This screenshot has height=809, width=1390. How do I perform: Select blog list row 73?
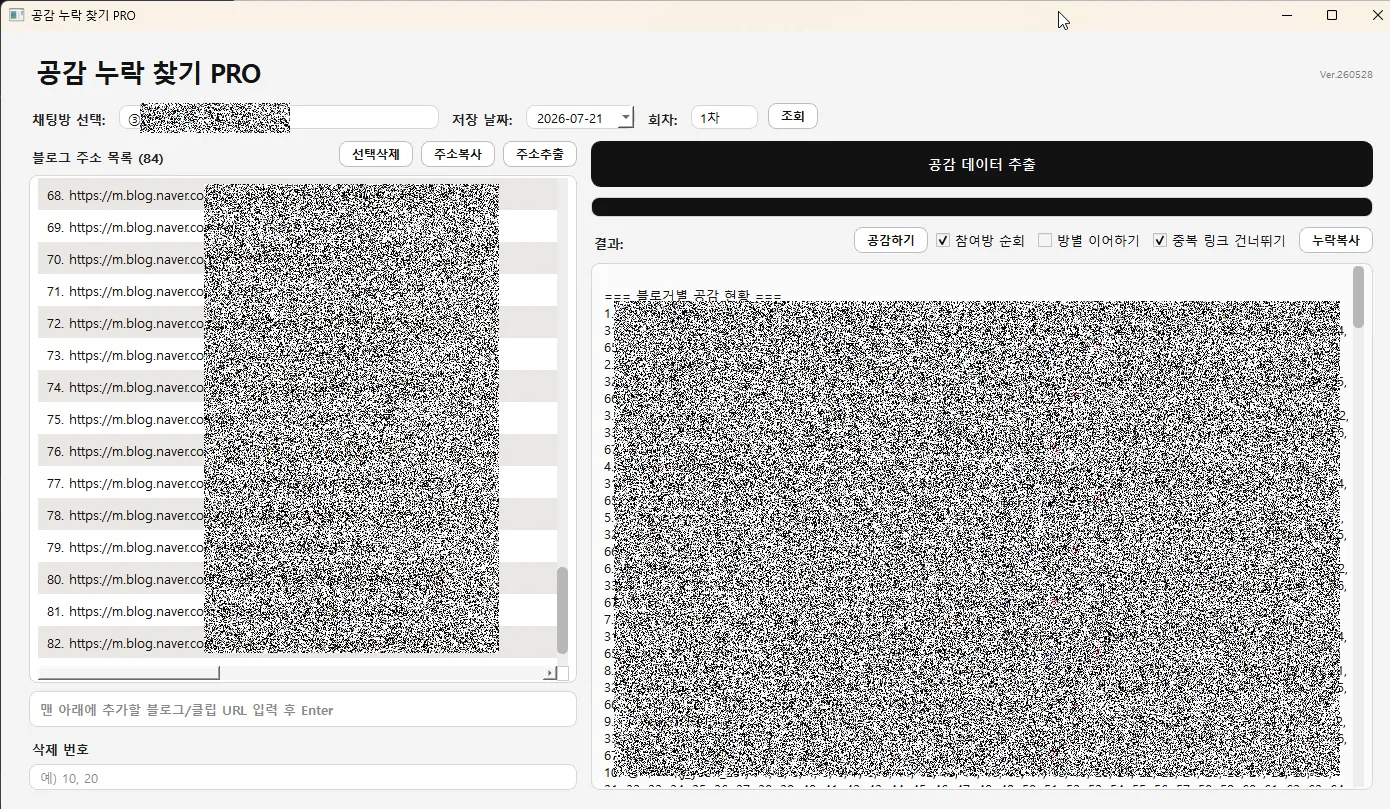(297, 355)
